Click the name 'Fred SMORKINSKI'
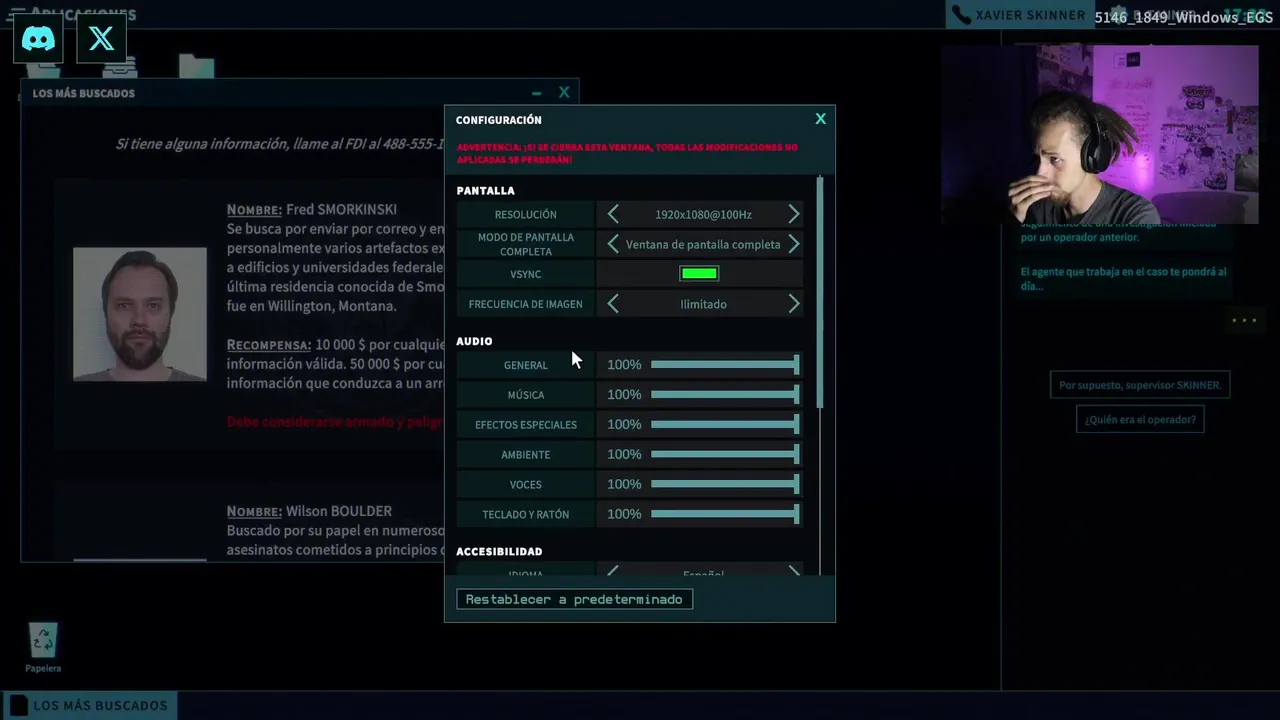The width and height of the screenshot is (1280, 720). coord(341,209)
